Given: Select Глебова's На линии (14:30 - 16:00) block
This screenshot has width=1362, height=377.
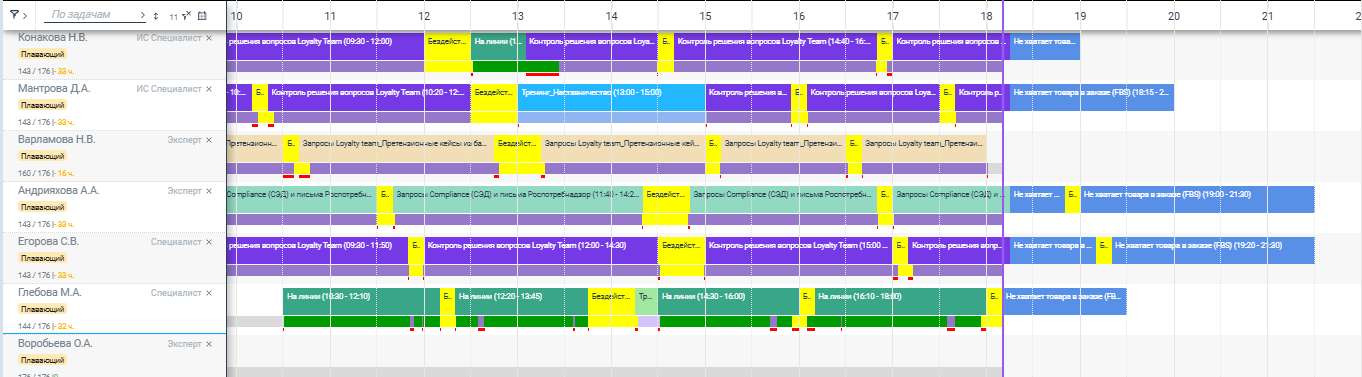Looking at the screenshot, I should pos(729,301).
